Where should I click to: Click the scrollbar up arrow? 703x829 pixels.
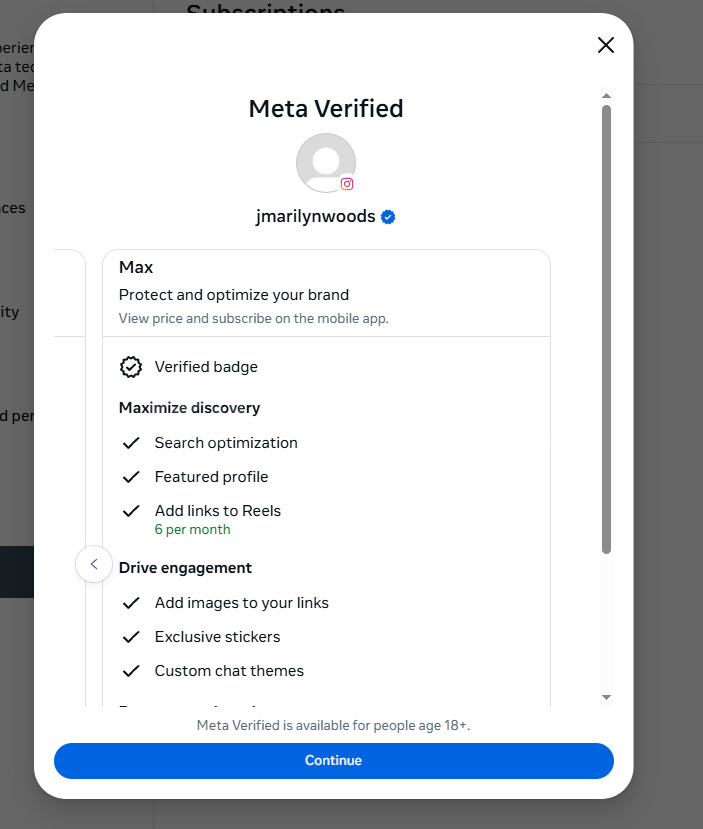pos(606,96)
